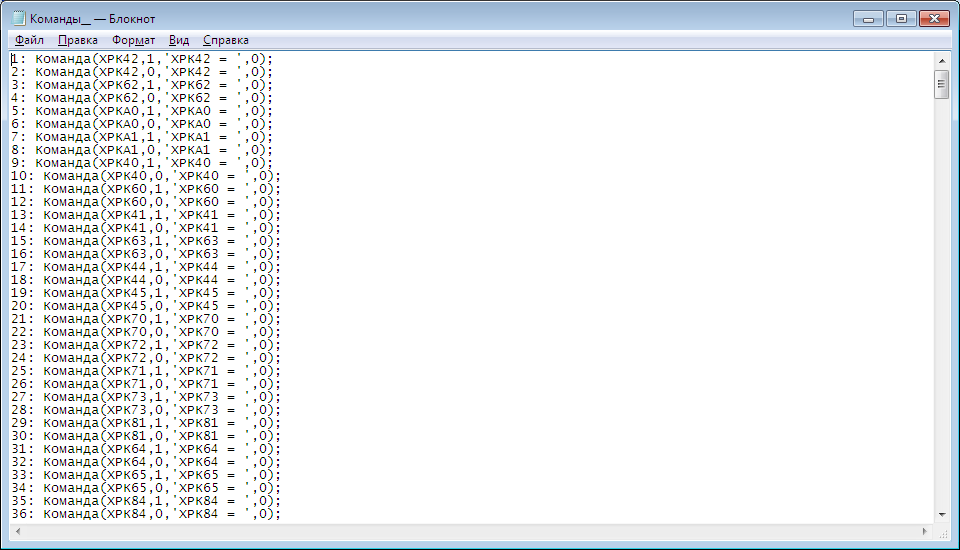Click line 22: Команда(ХРК70,0,'ХРК70 = ',0);
Viewport: 960px width, 550px height.
coord(146,332)
